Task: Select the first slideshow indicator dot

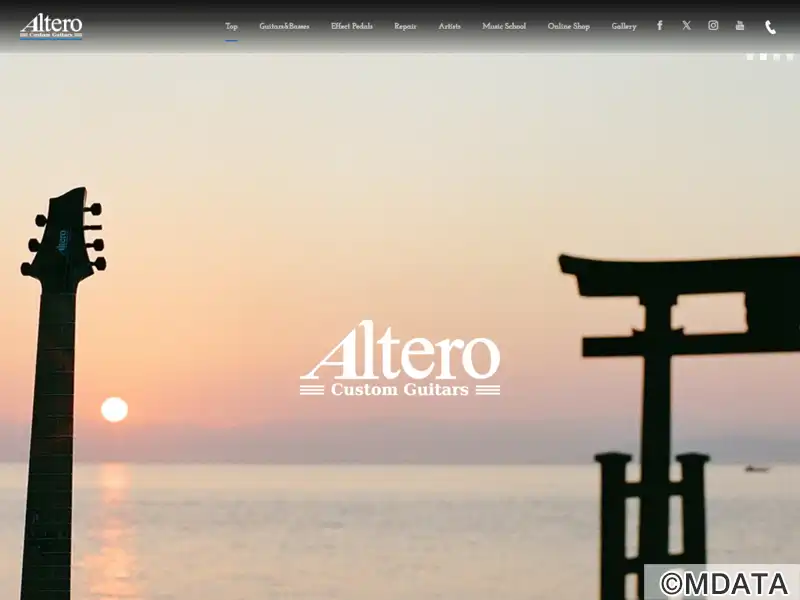Action: click(x=750, y=57)
